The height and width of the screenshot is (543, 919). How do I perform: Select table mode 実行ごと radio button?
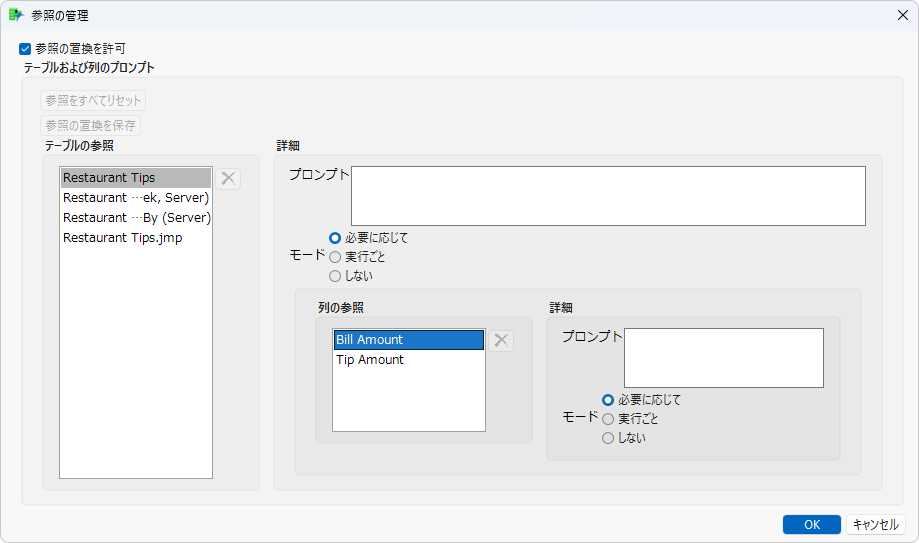coord(335,257)
